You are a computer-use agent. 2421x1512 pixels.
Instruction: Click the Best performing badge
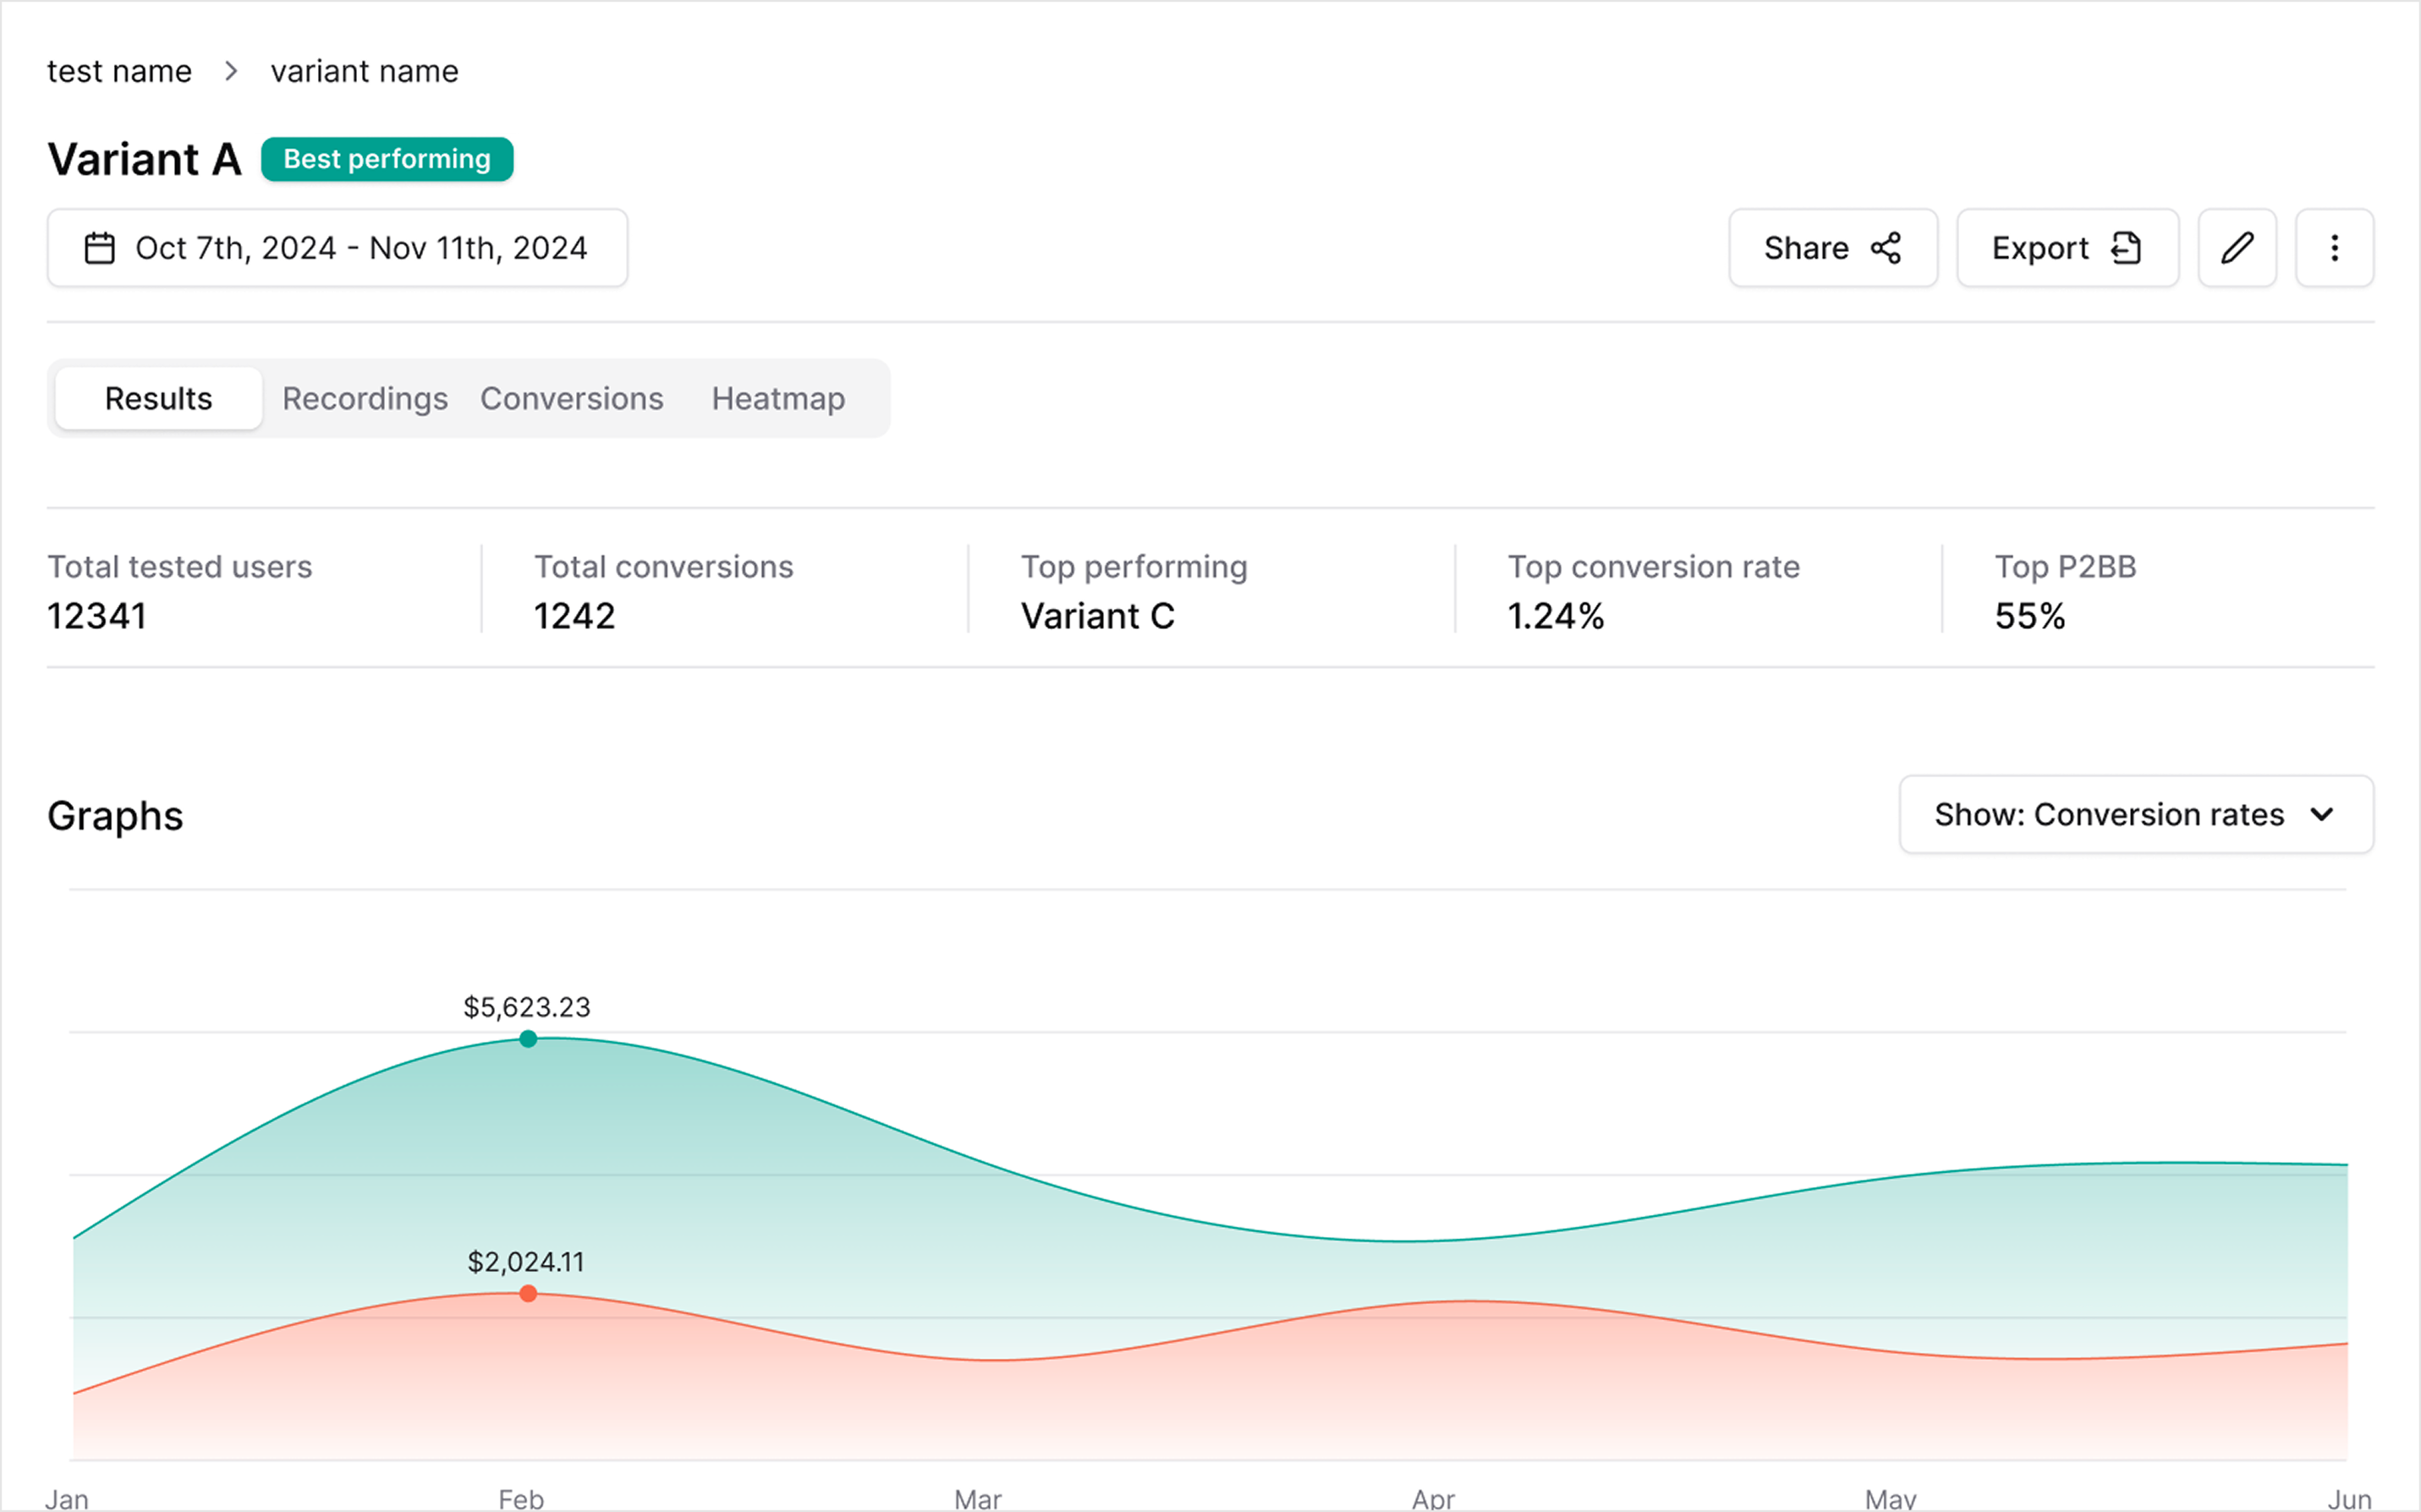(x=387, y=159)
